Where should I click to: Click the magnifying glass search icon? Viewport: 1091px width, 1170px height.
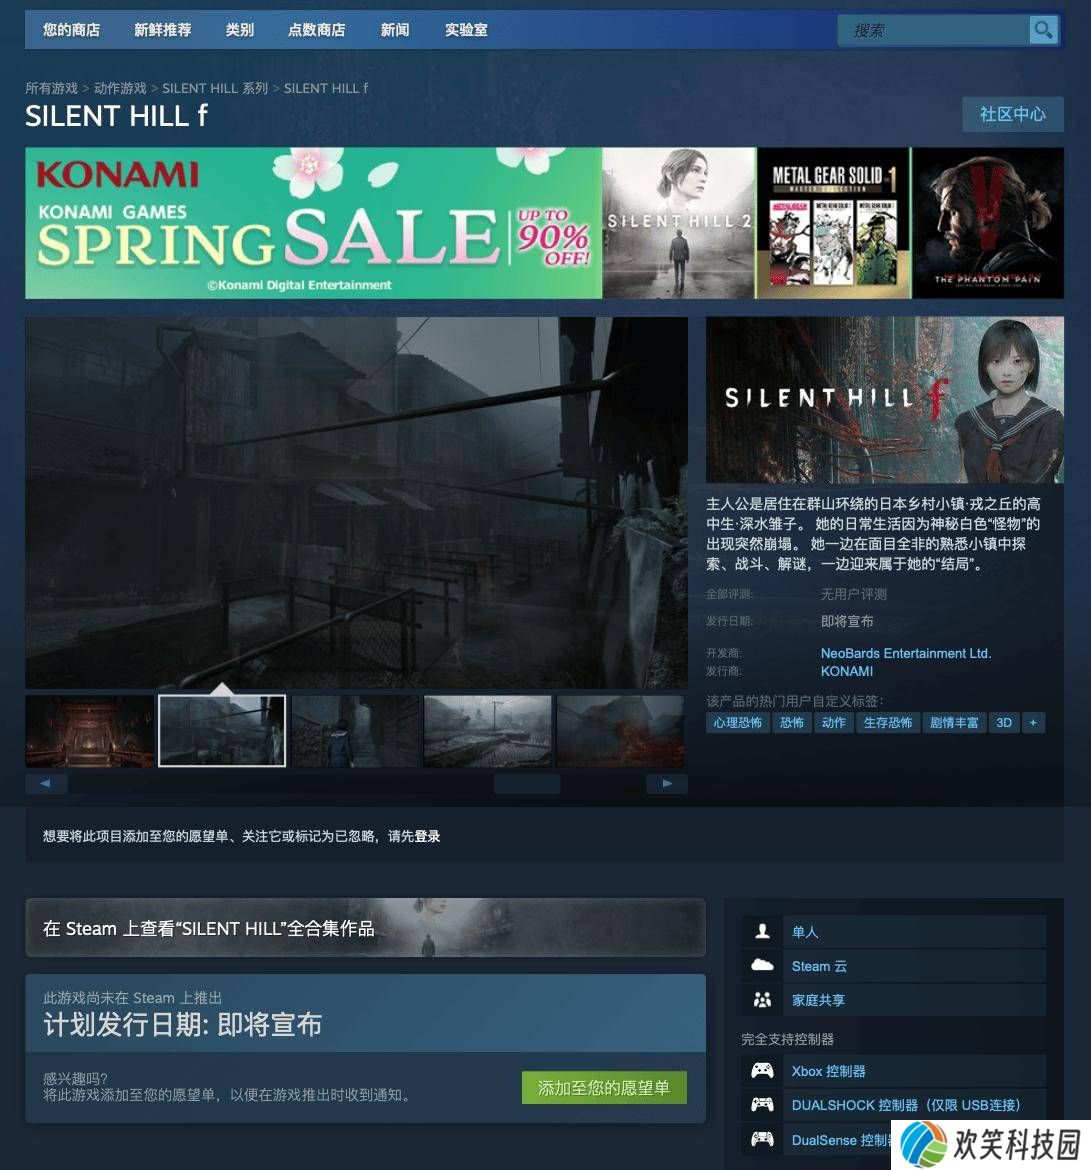[x=1043, y=30]
